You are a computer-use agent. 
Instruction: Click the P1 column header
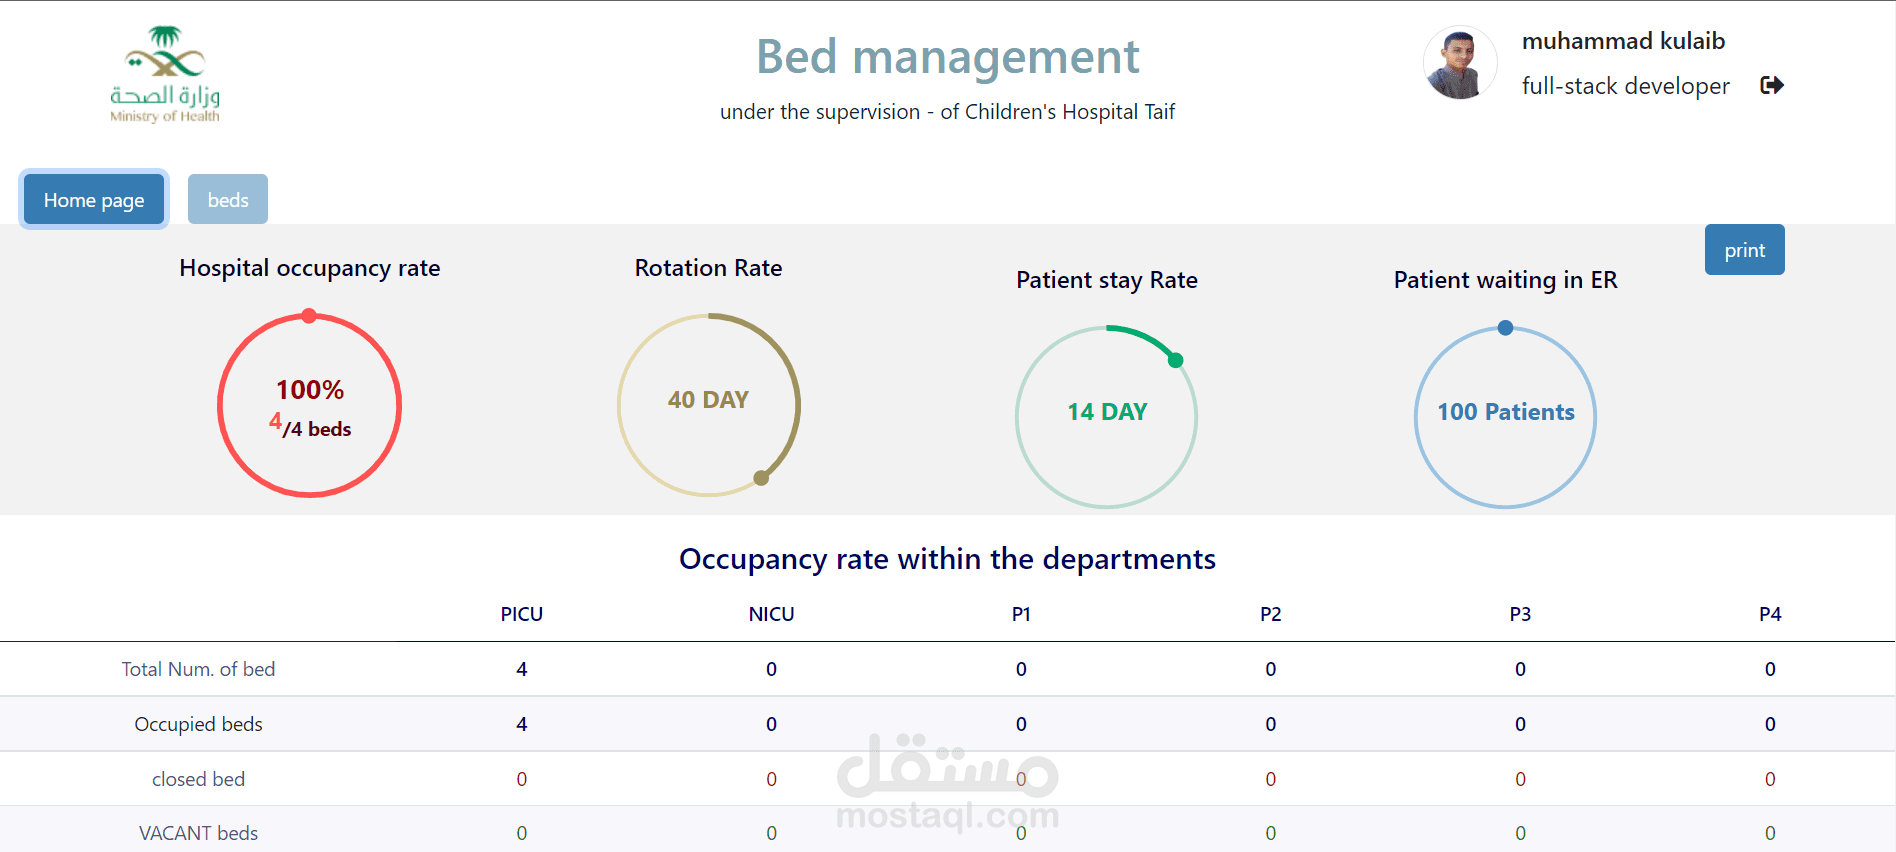[1021, 614]
